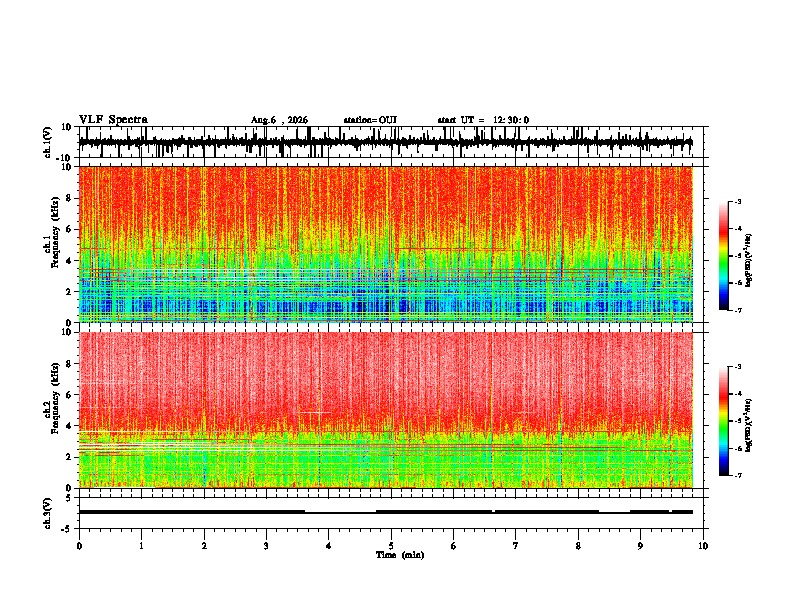Click the "station=OUI" header label
This screenshot has height=612, width=792.
370,120
